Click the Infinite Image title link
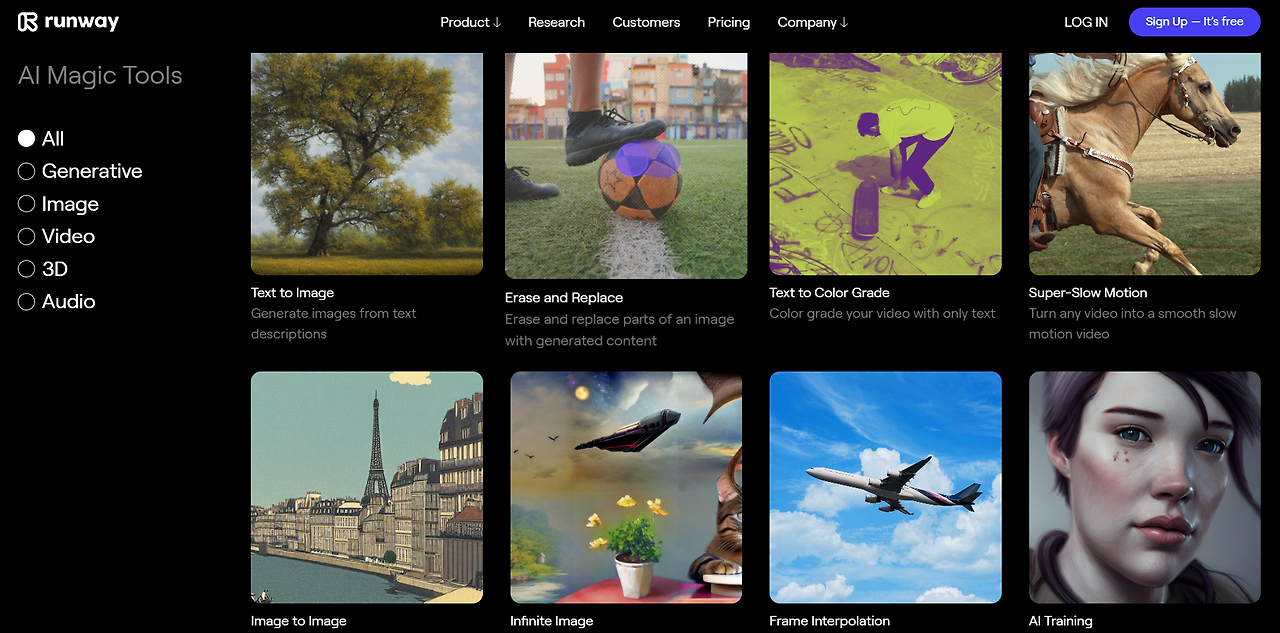This screenshot has height=633, width=1280. pyautogui.click(x=551, y=621)
